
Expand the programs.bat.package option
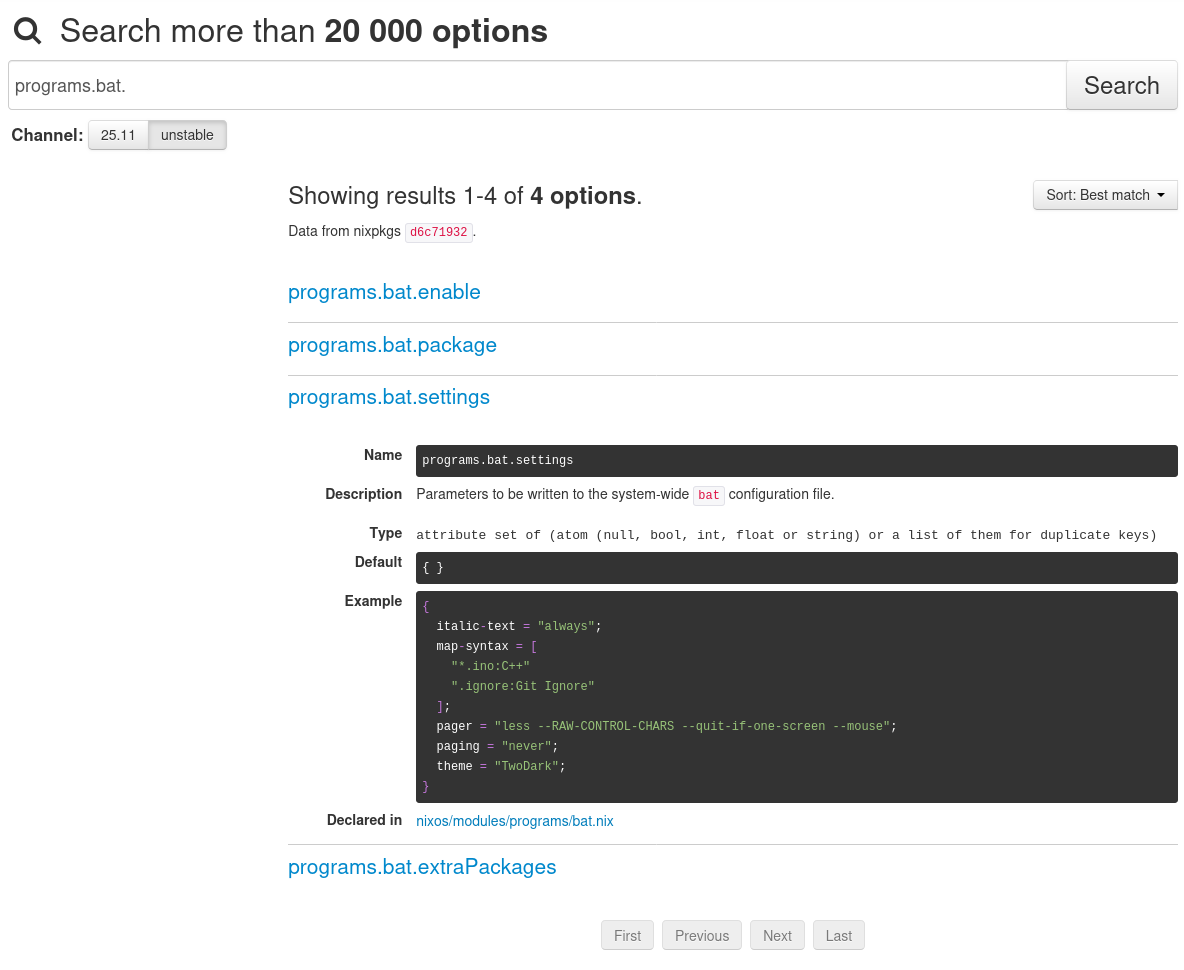coord(392,345)
